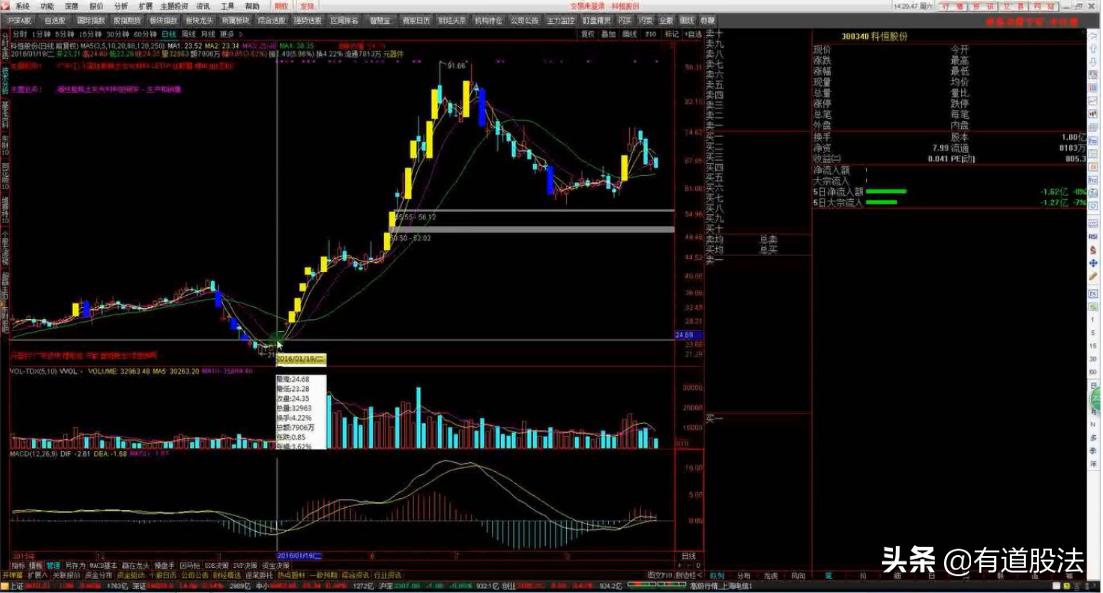Expand the 扩展∧ bottom panel
Screen dimensions: 1103x593
pos(37,575)
